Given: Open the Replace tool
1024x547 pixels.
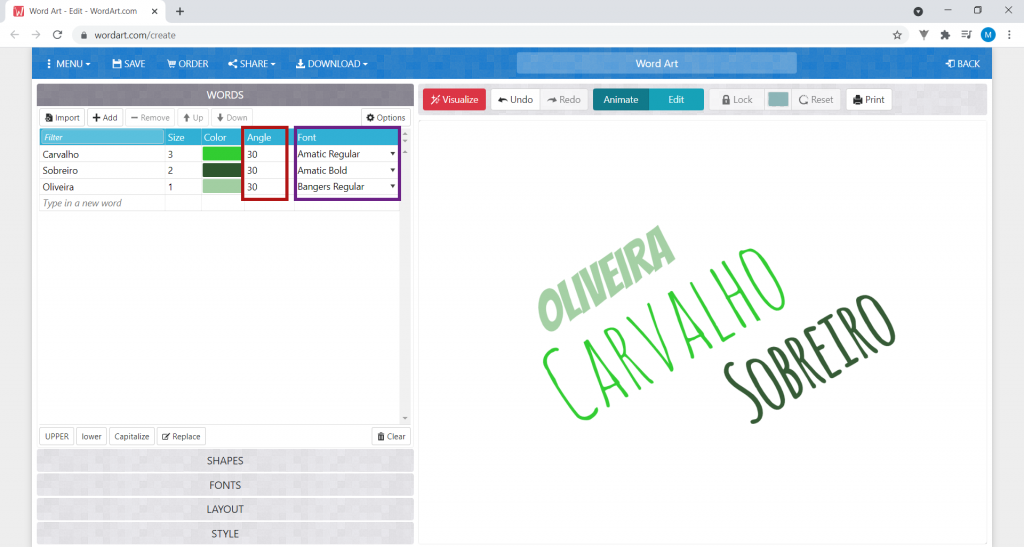Looking at the screenshot, I should click(181, 437).
